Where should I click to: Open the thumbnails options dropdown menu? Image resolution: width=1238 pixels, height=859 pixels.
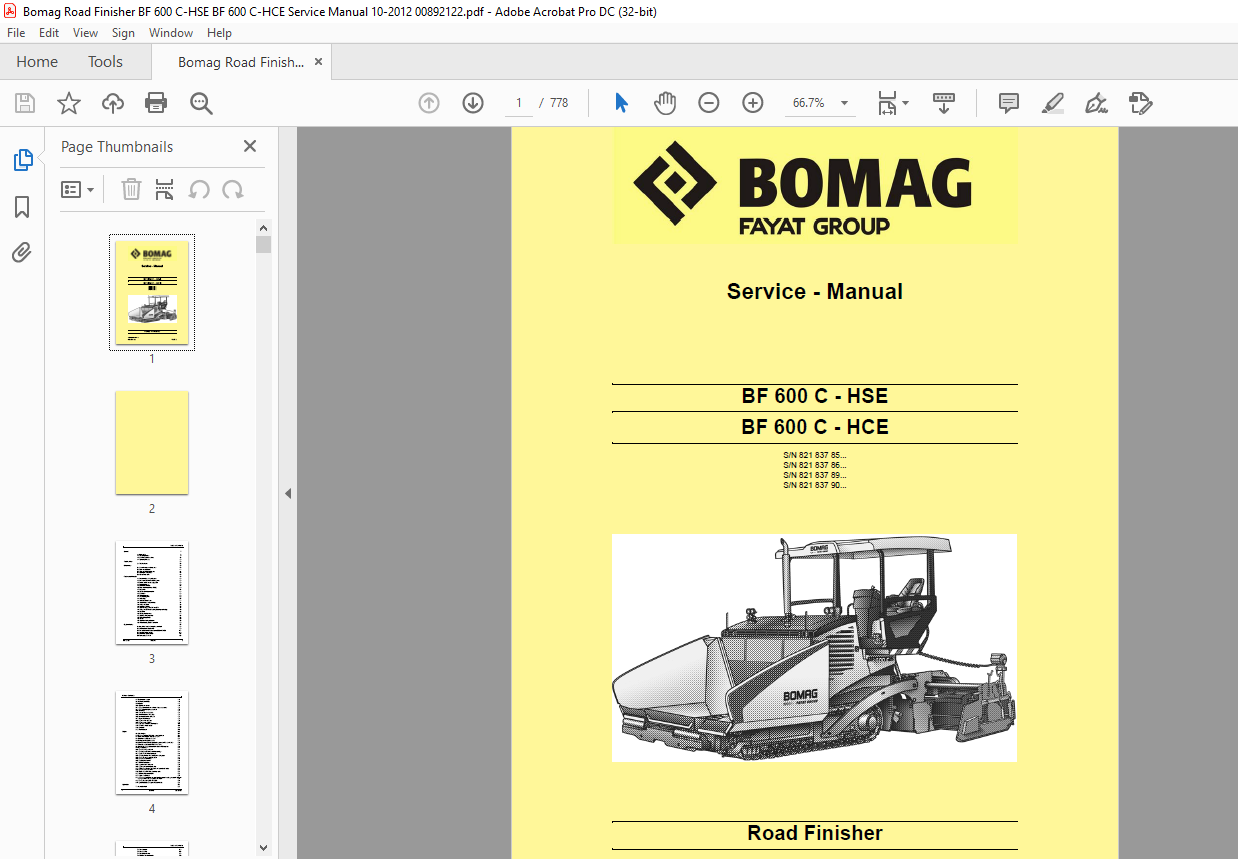pyautogui.click(x=78, y=189)
